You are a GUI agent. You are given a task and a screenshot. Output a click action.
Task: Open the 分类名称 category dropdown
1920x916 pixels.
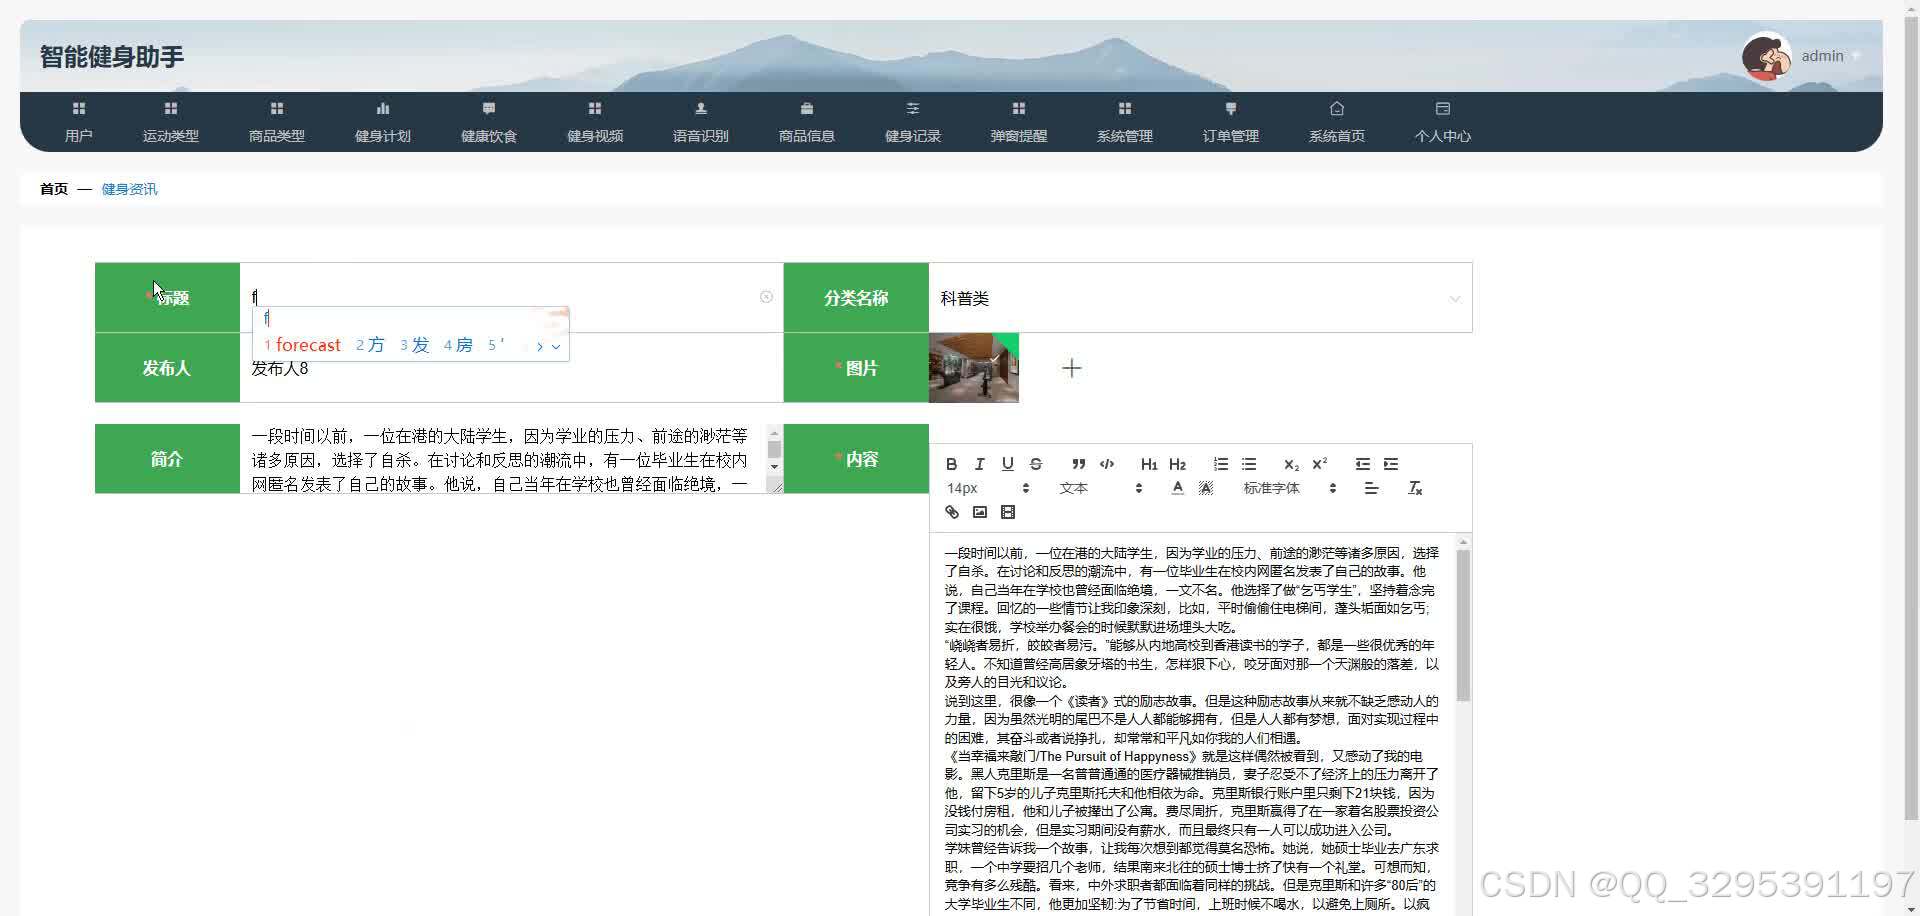coord(1453,297)
